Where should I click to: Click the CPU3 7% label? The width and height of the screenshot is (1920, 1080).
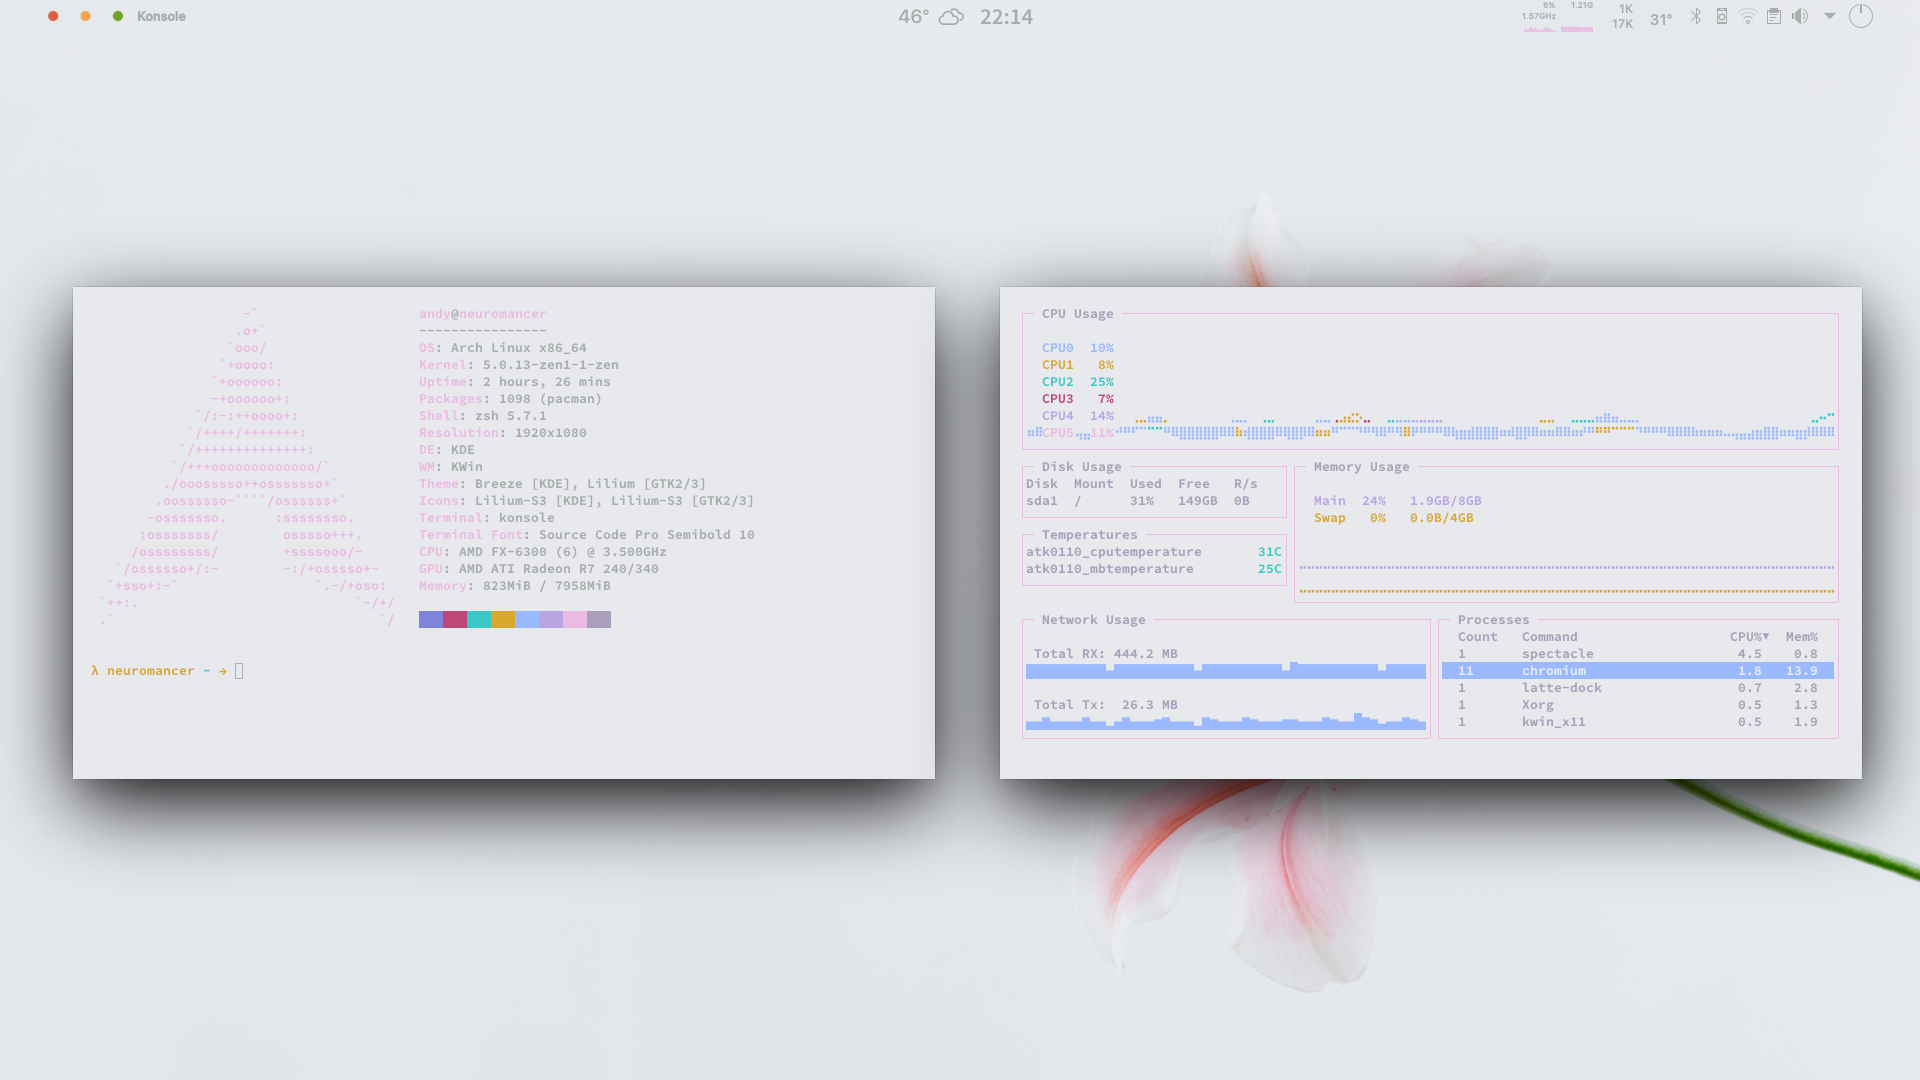click(1078, 399)
